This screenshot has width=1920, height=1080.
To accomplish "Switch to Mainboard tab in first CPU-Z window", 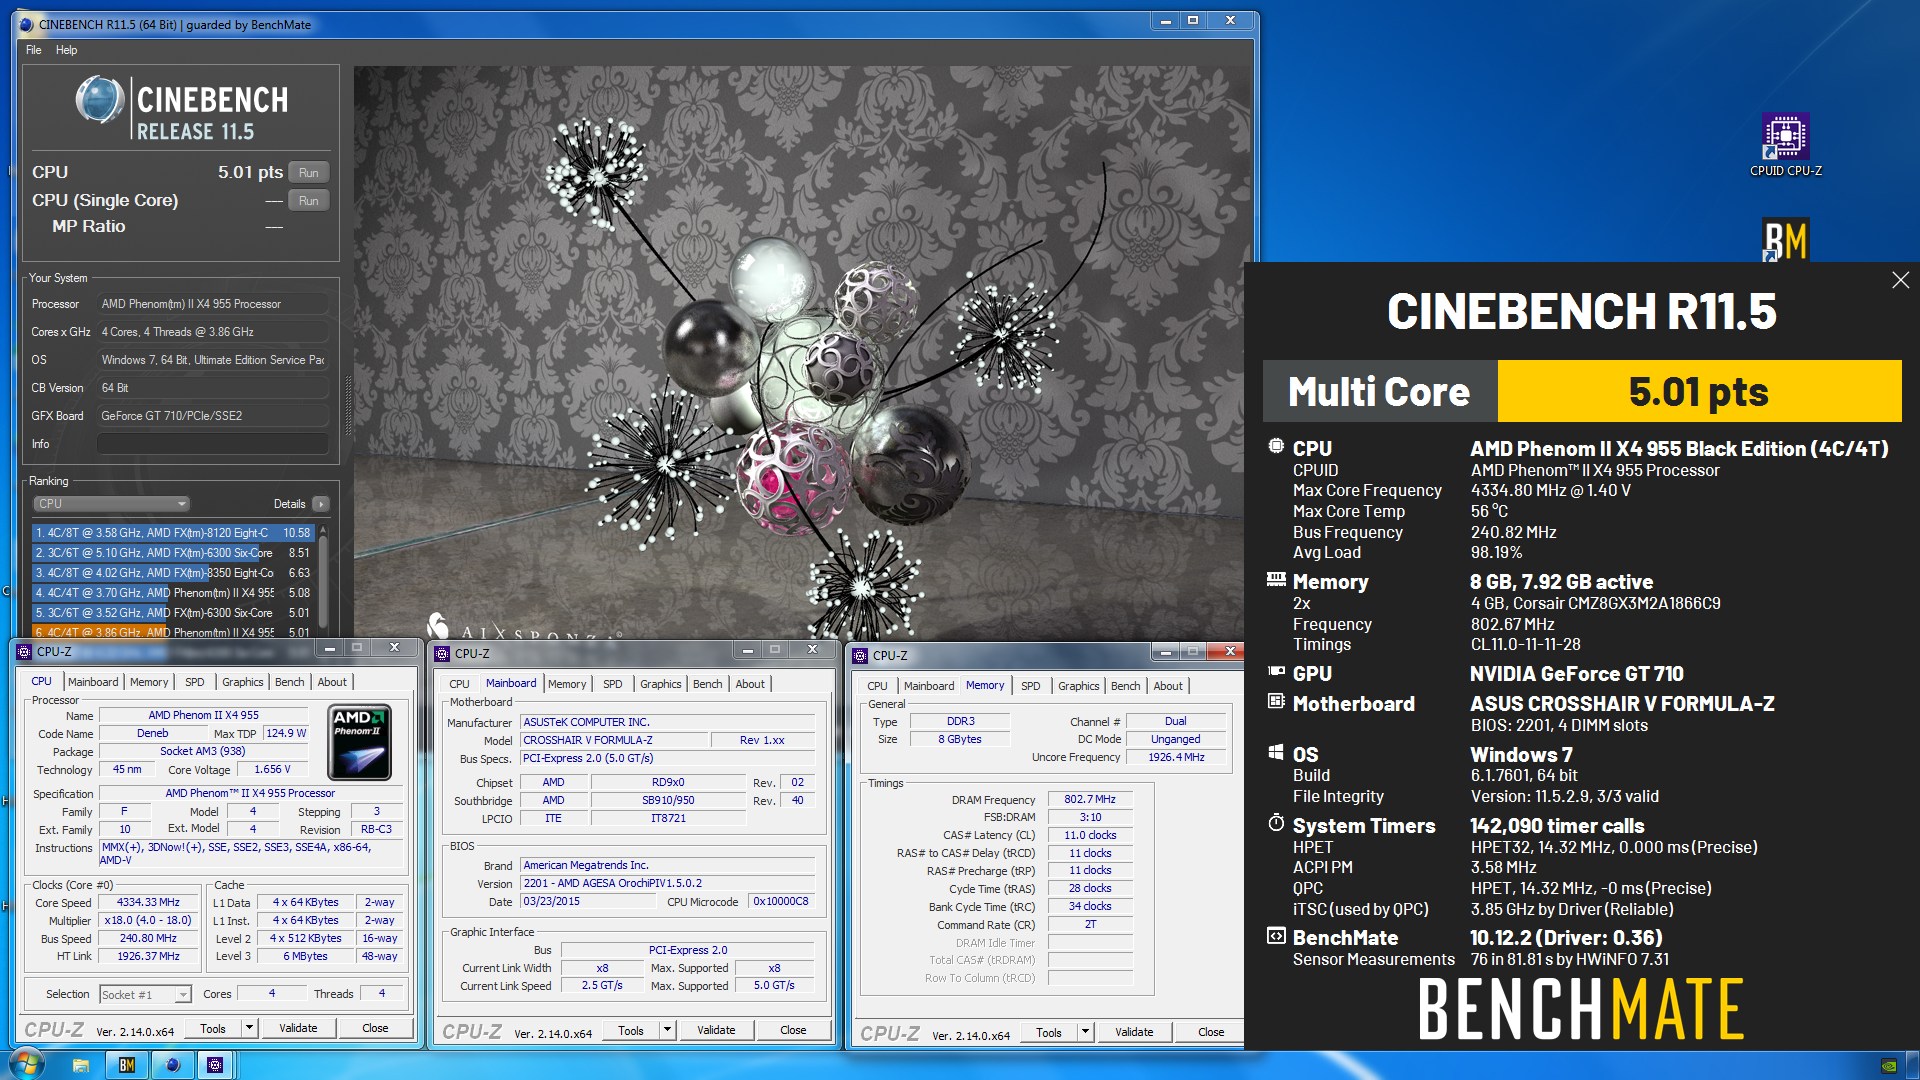I will point(93,682).
